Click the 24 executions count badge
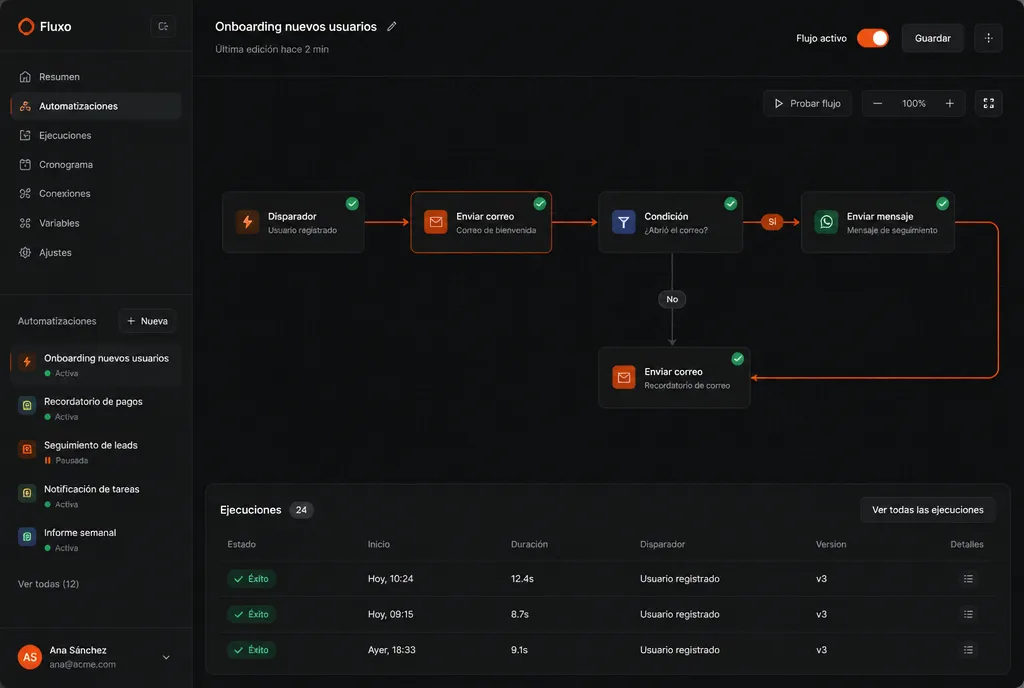 pyautogui.click(x=301, y=510)
